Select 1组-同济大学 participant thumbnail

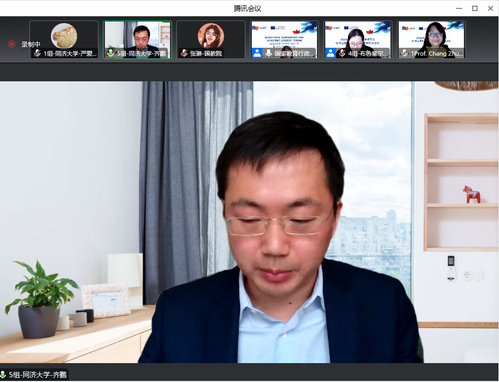64,40
